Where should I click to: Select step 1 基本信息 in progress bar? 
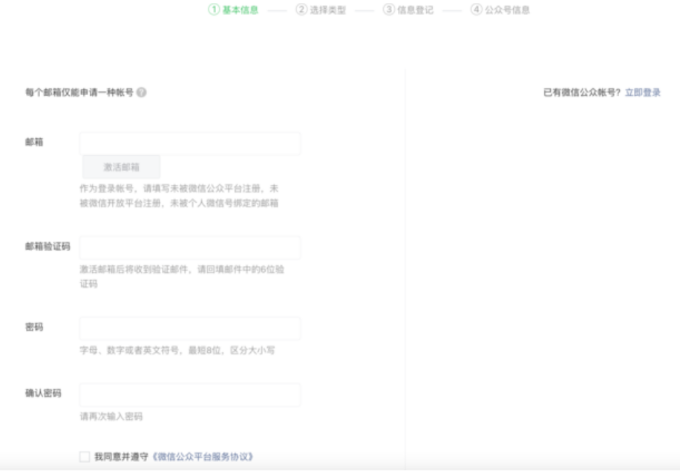click(x=232, y=10)
